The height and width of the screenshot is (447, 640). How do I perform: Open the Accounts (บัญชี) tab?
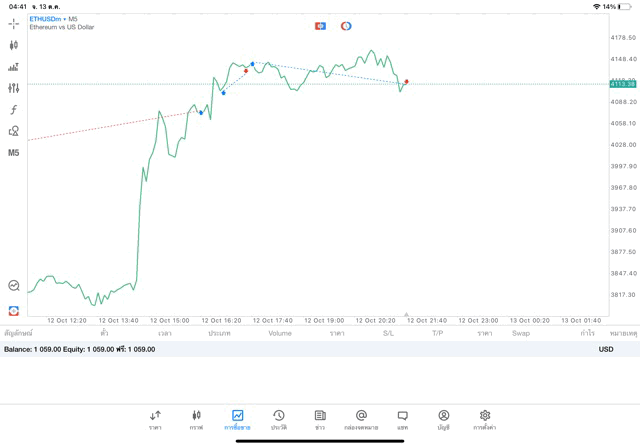[443, 420]
